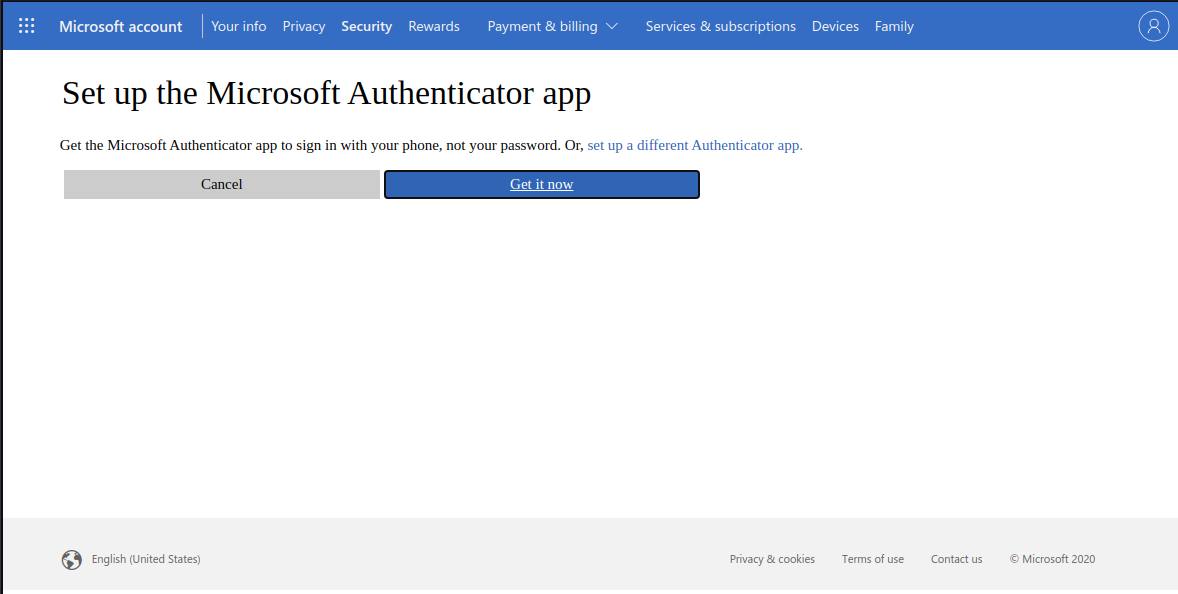Expand the Payment & billing dropdown
The height and width of the screenshot is (594, 1178).
(x=552, y=26)
